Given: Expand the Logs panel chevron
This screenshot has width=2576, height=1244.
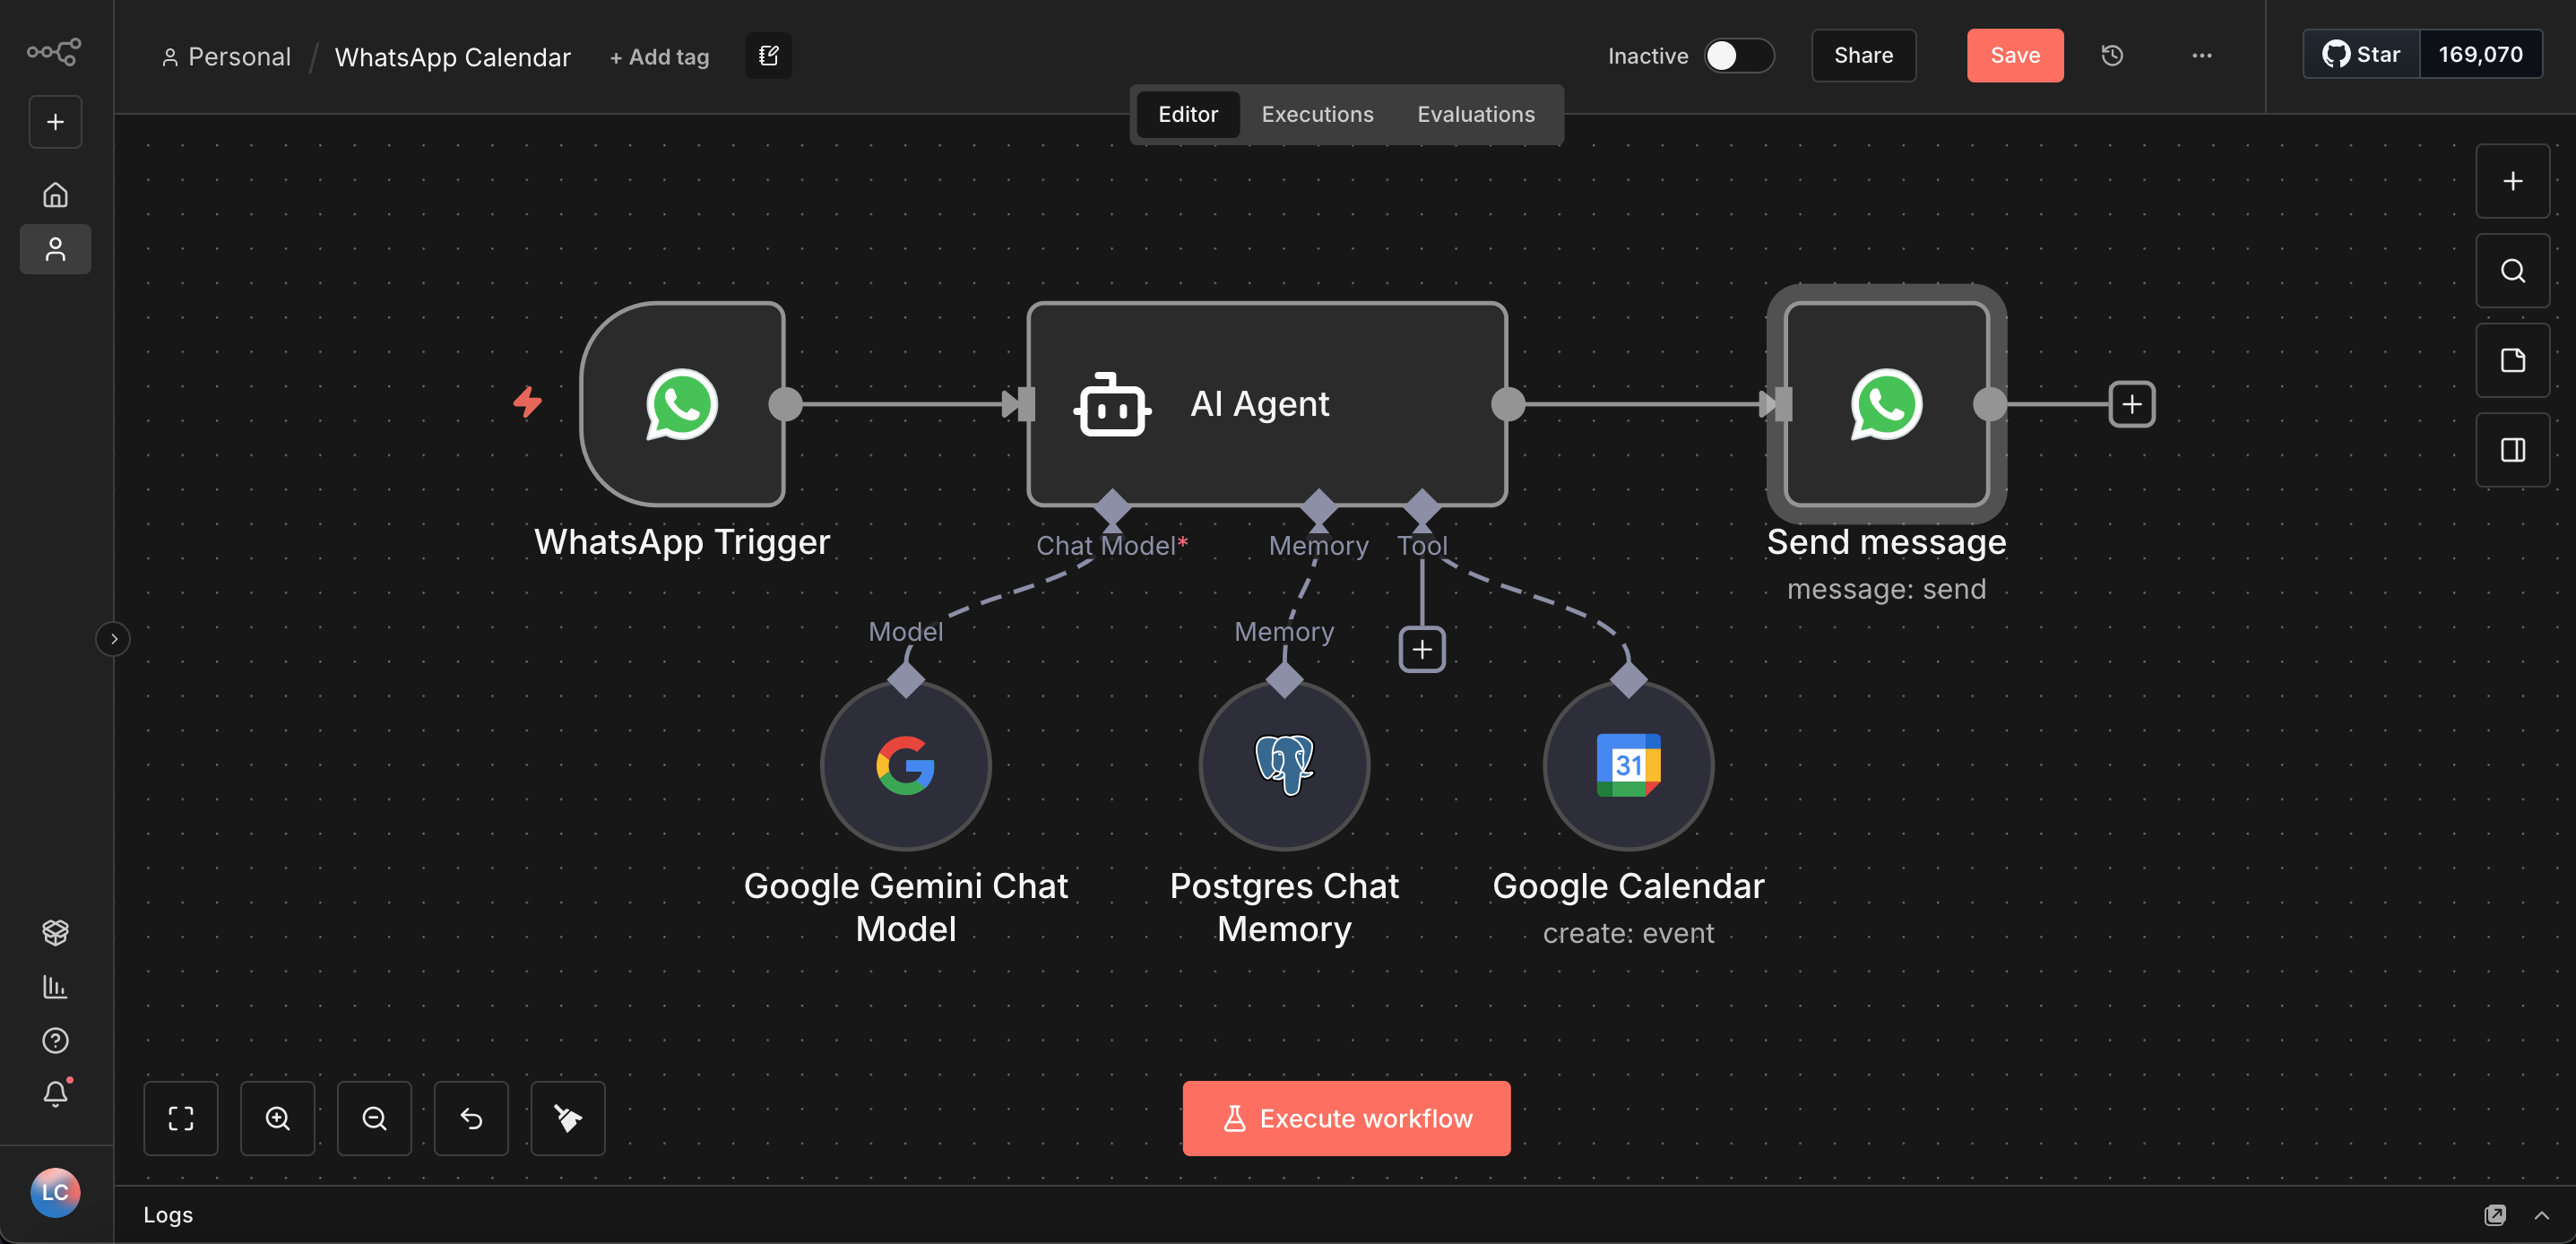Looking at the screenshot, I should [2541, 1215].
